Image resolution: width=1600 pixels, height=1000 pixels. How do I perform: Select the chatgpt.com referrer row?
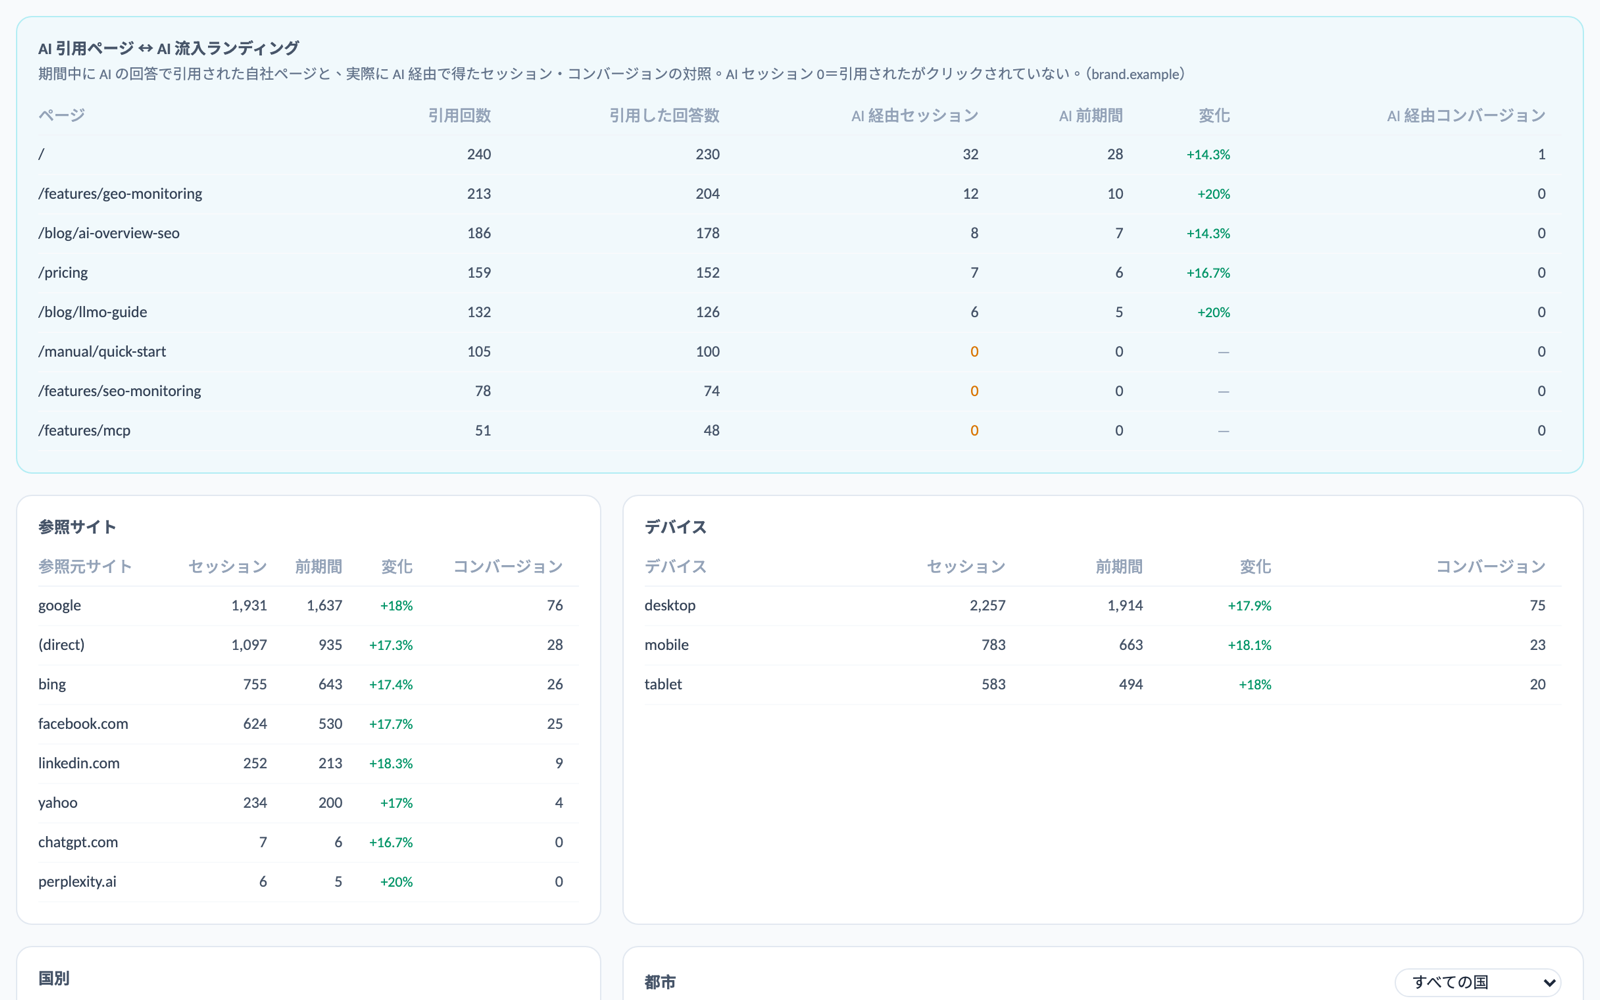coord(308,843)
